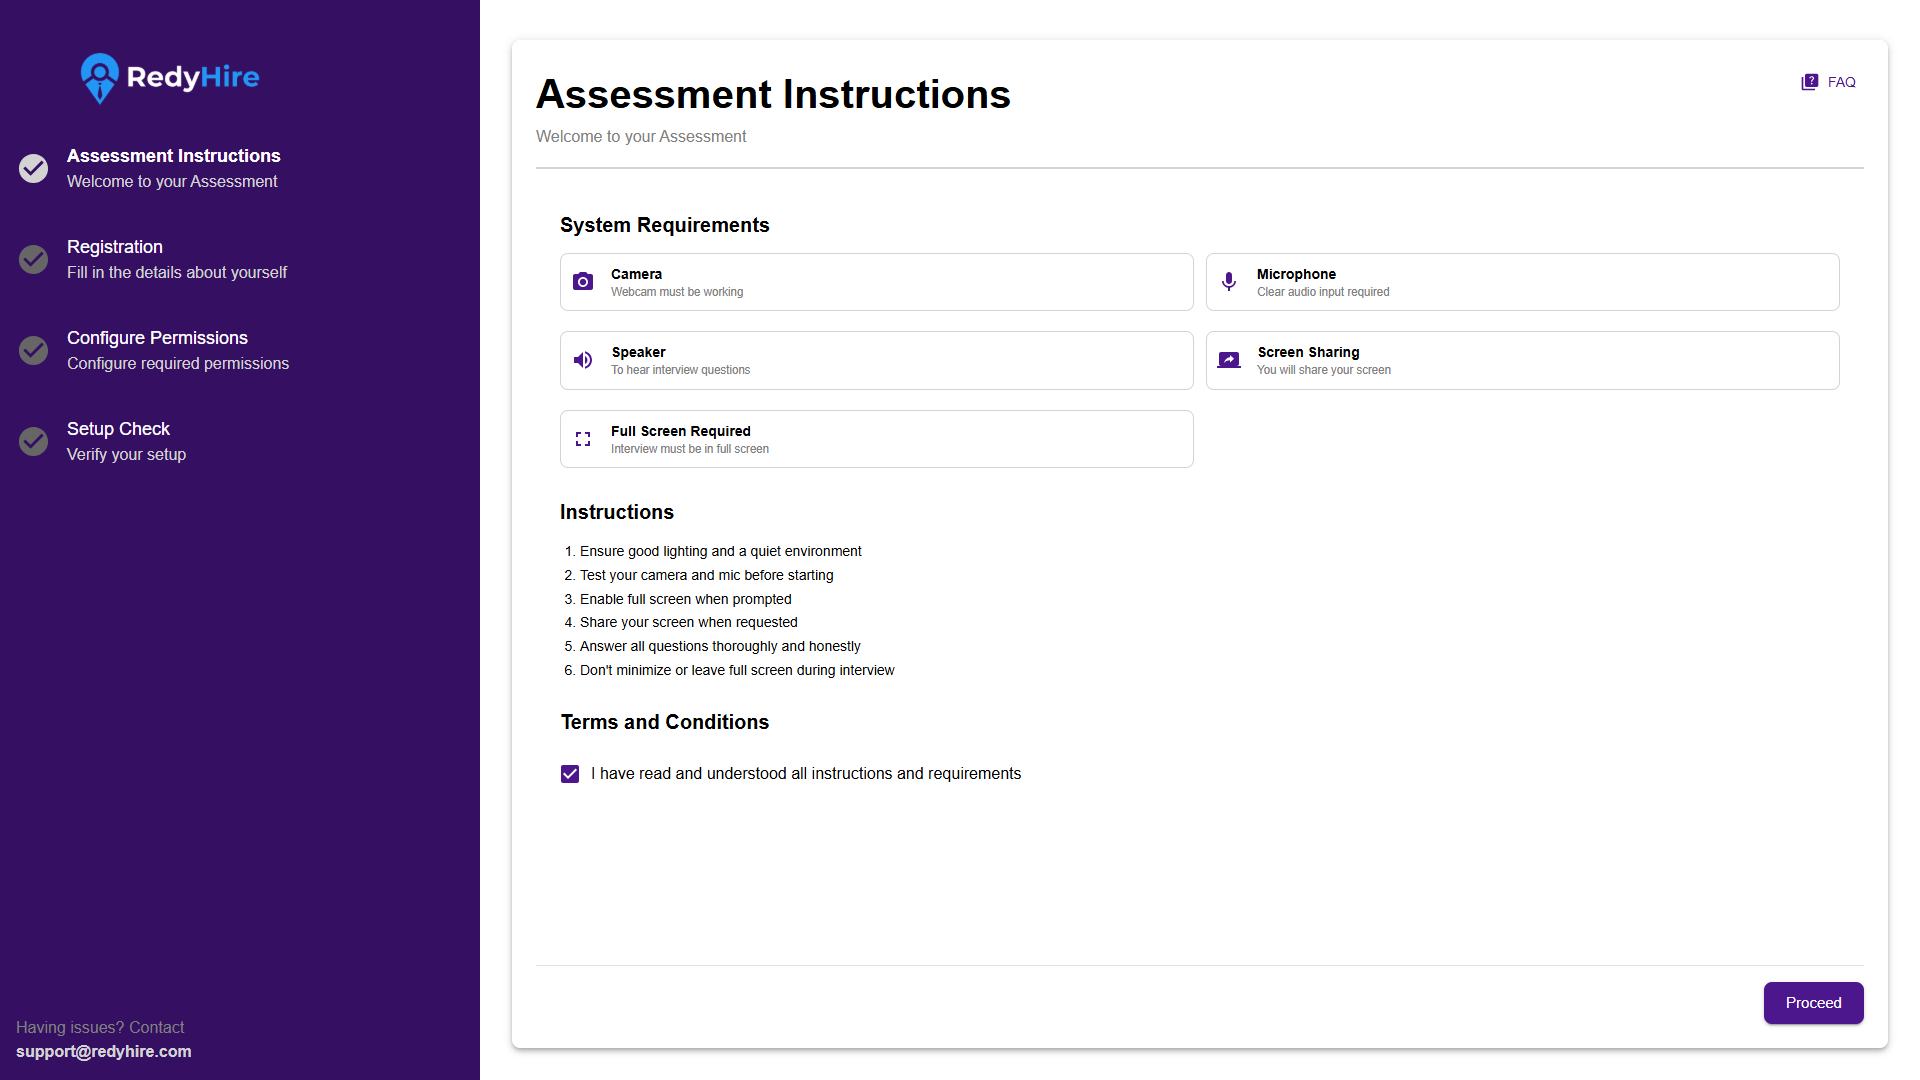Image resolution: width=1920 pixels, height=1080 pixels.
Task: Click 'Speaker' requirement title
Action: pyautogui.click(x=638, y=352)
